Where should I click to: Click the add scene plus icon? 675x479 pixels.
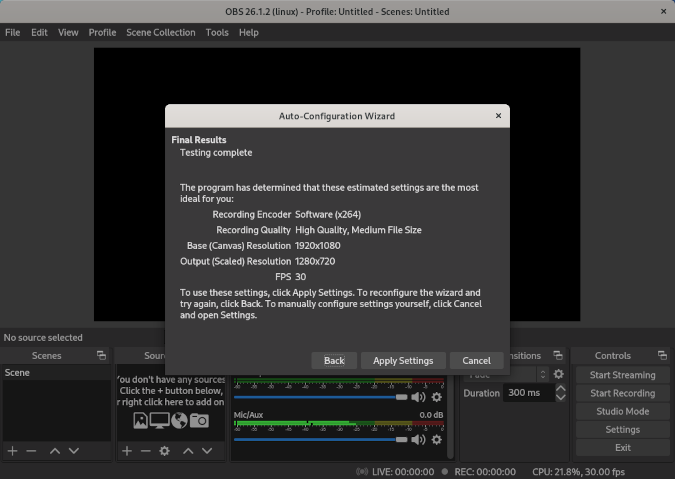[x=13, y=451]
